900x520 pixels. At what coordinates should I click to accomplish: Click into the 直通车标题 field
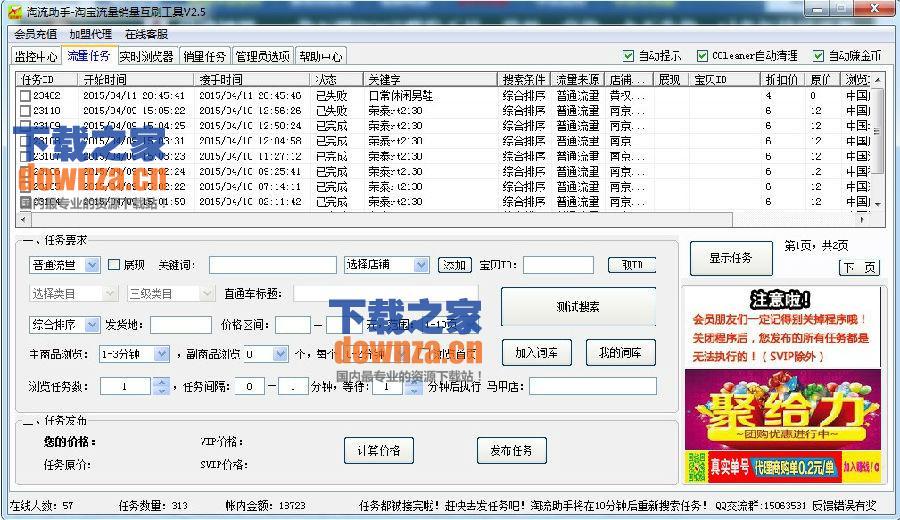click(386, 294)
